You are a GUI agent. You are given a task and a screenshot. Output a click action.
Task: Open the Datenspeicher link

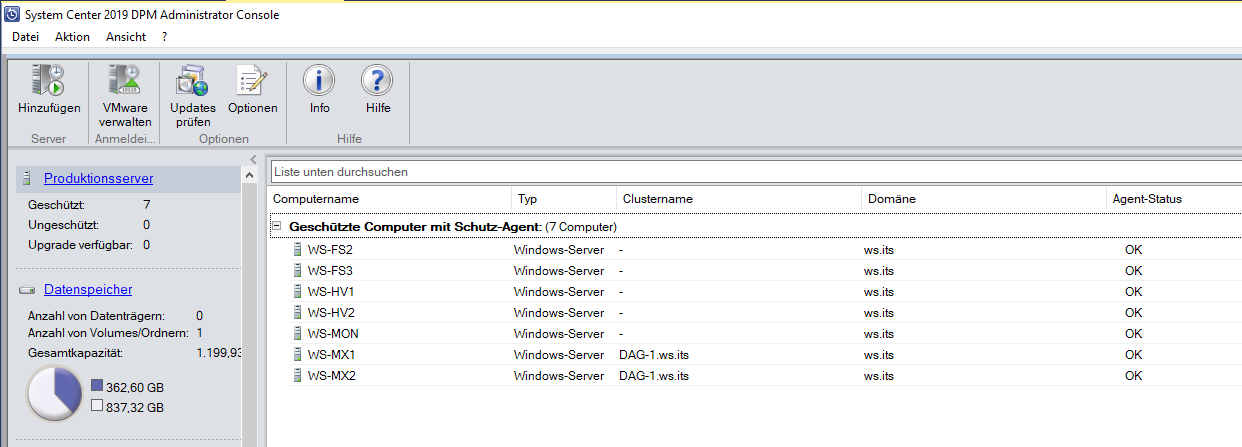[88, 289]
